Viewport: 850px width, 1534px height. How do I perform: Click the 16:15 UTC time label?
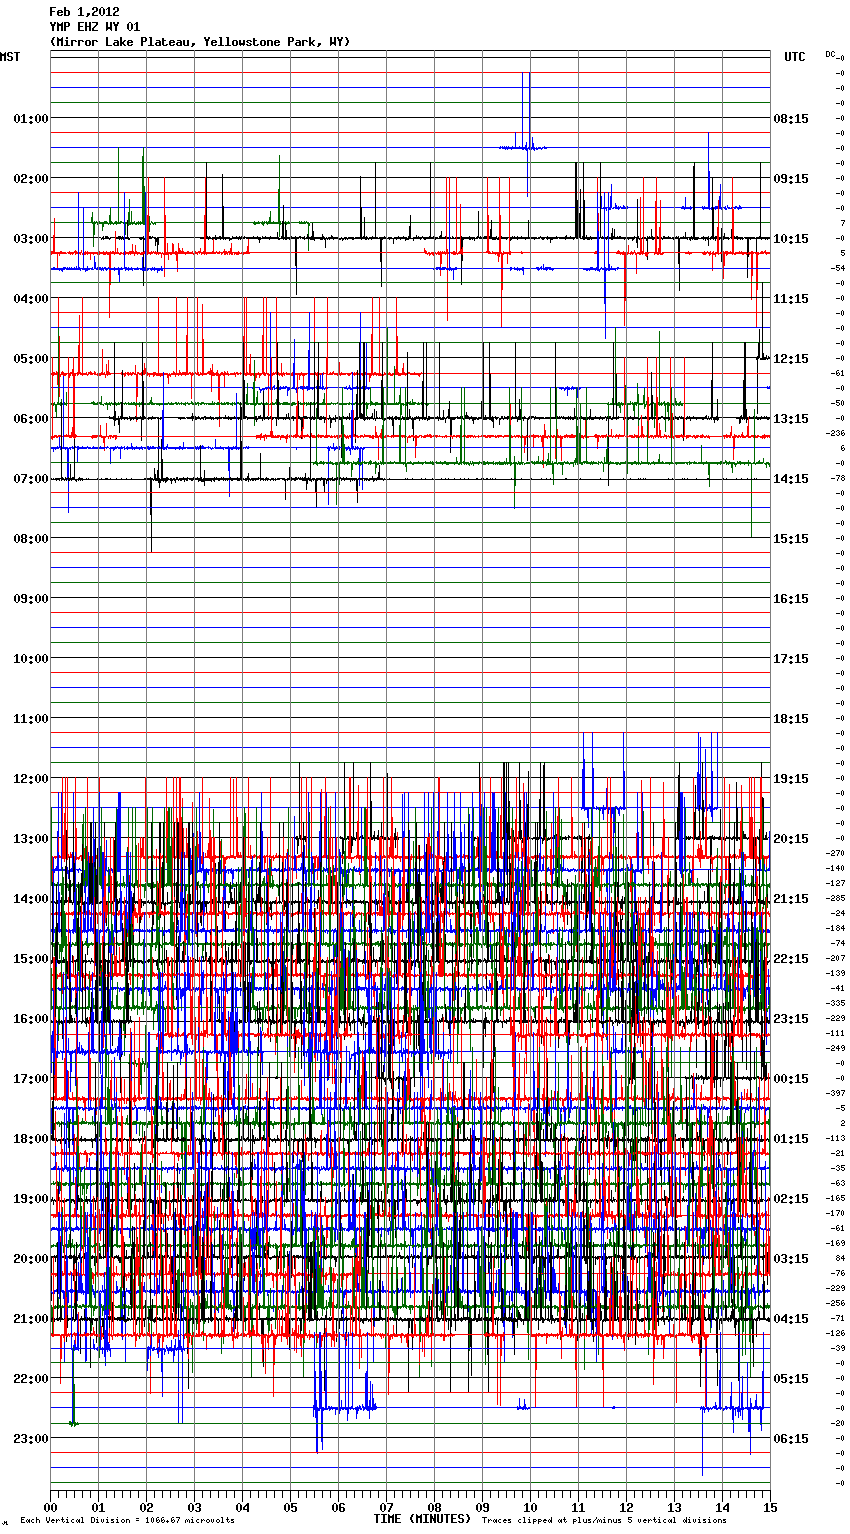click(791, 599)
